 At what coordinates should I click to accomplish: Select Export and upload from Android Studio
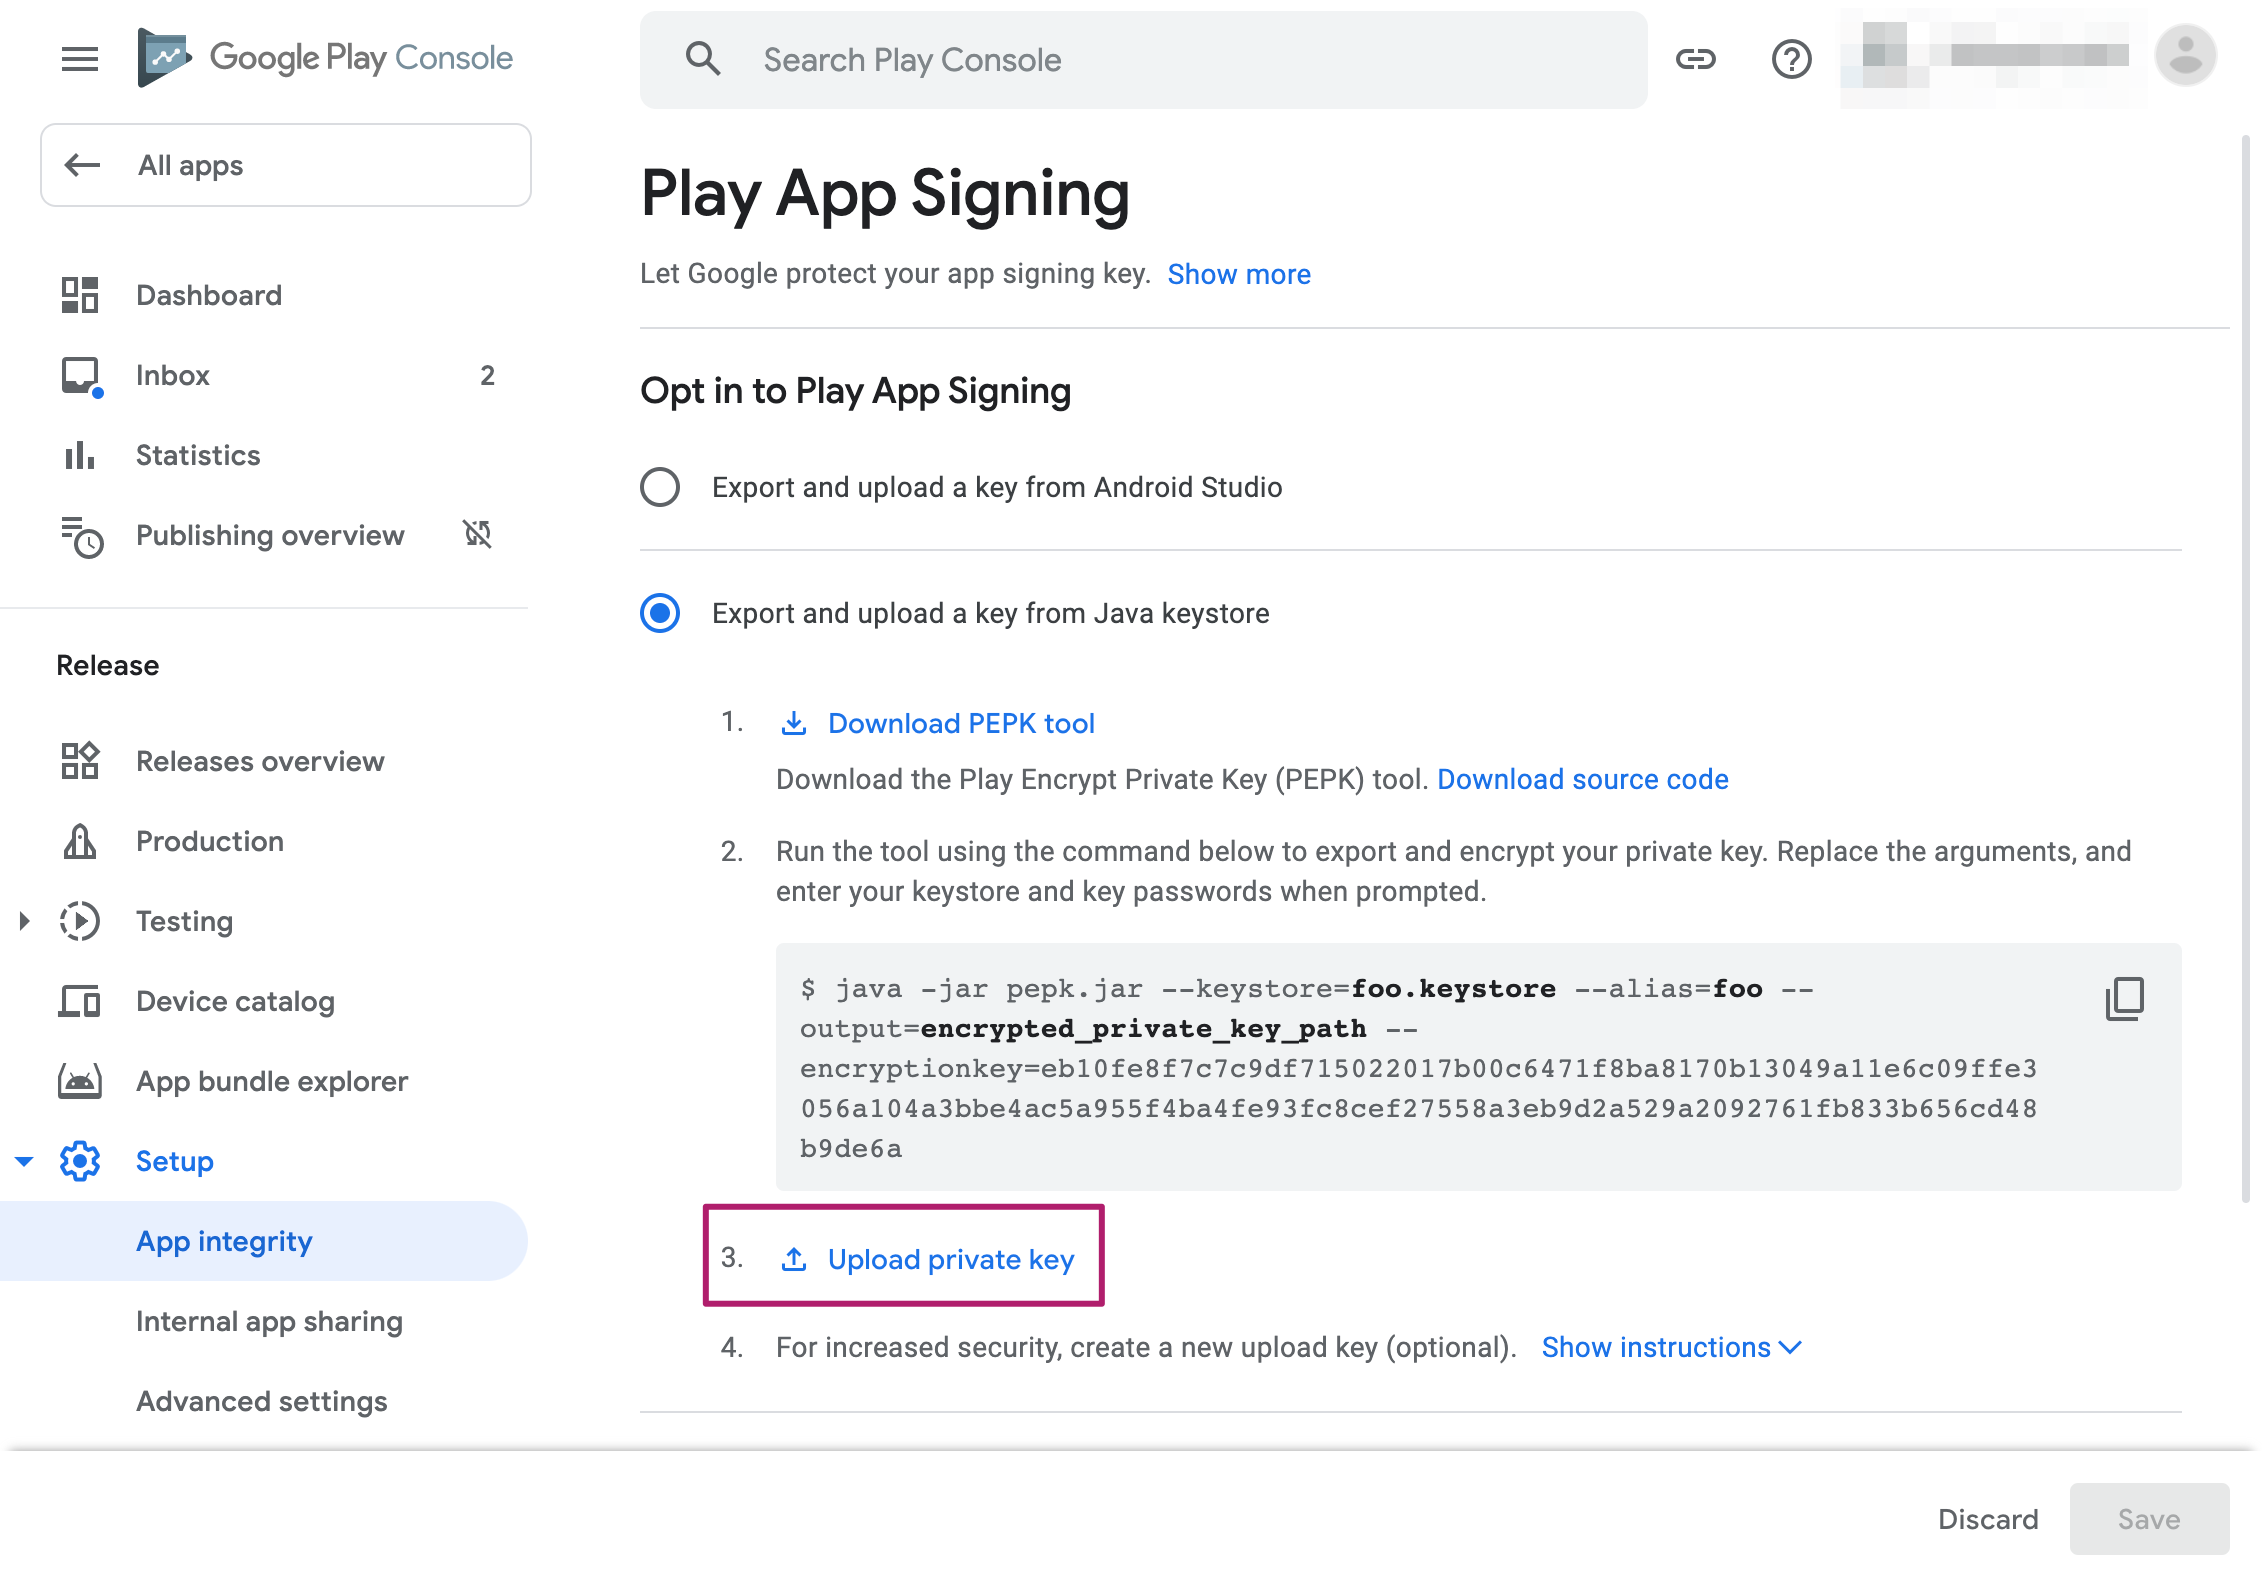(x=660, y=487)
